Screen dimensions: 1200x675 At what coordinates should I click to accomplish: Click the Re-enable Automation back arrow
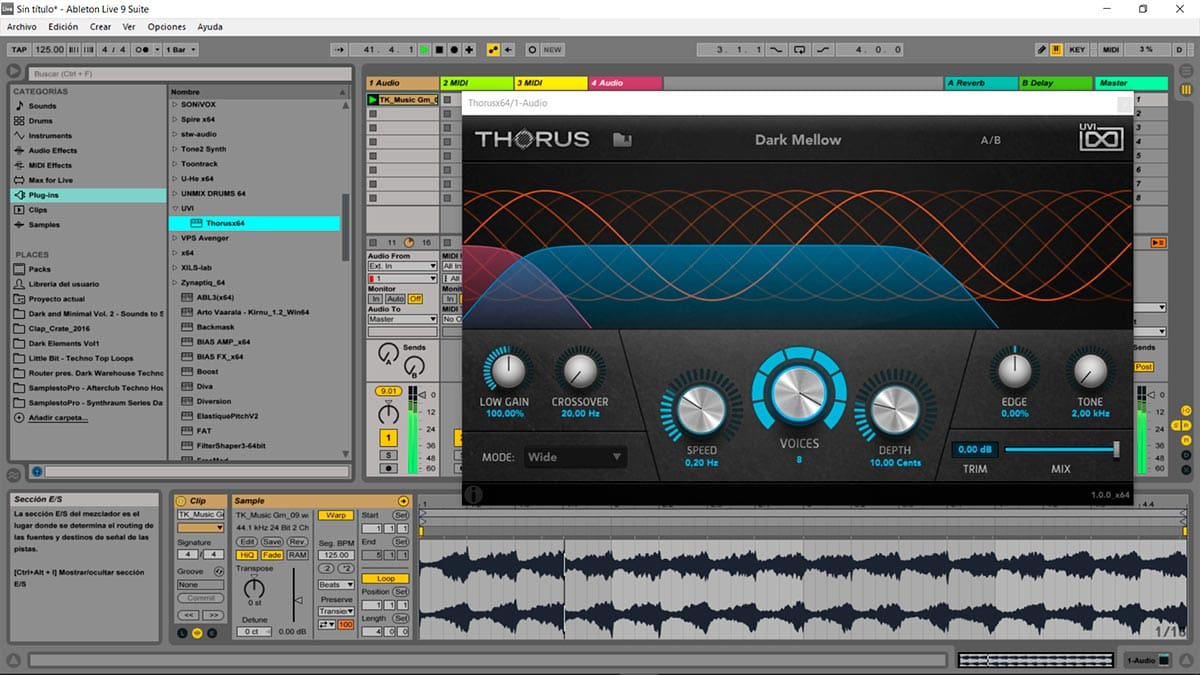508,49
